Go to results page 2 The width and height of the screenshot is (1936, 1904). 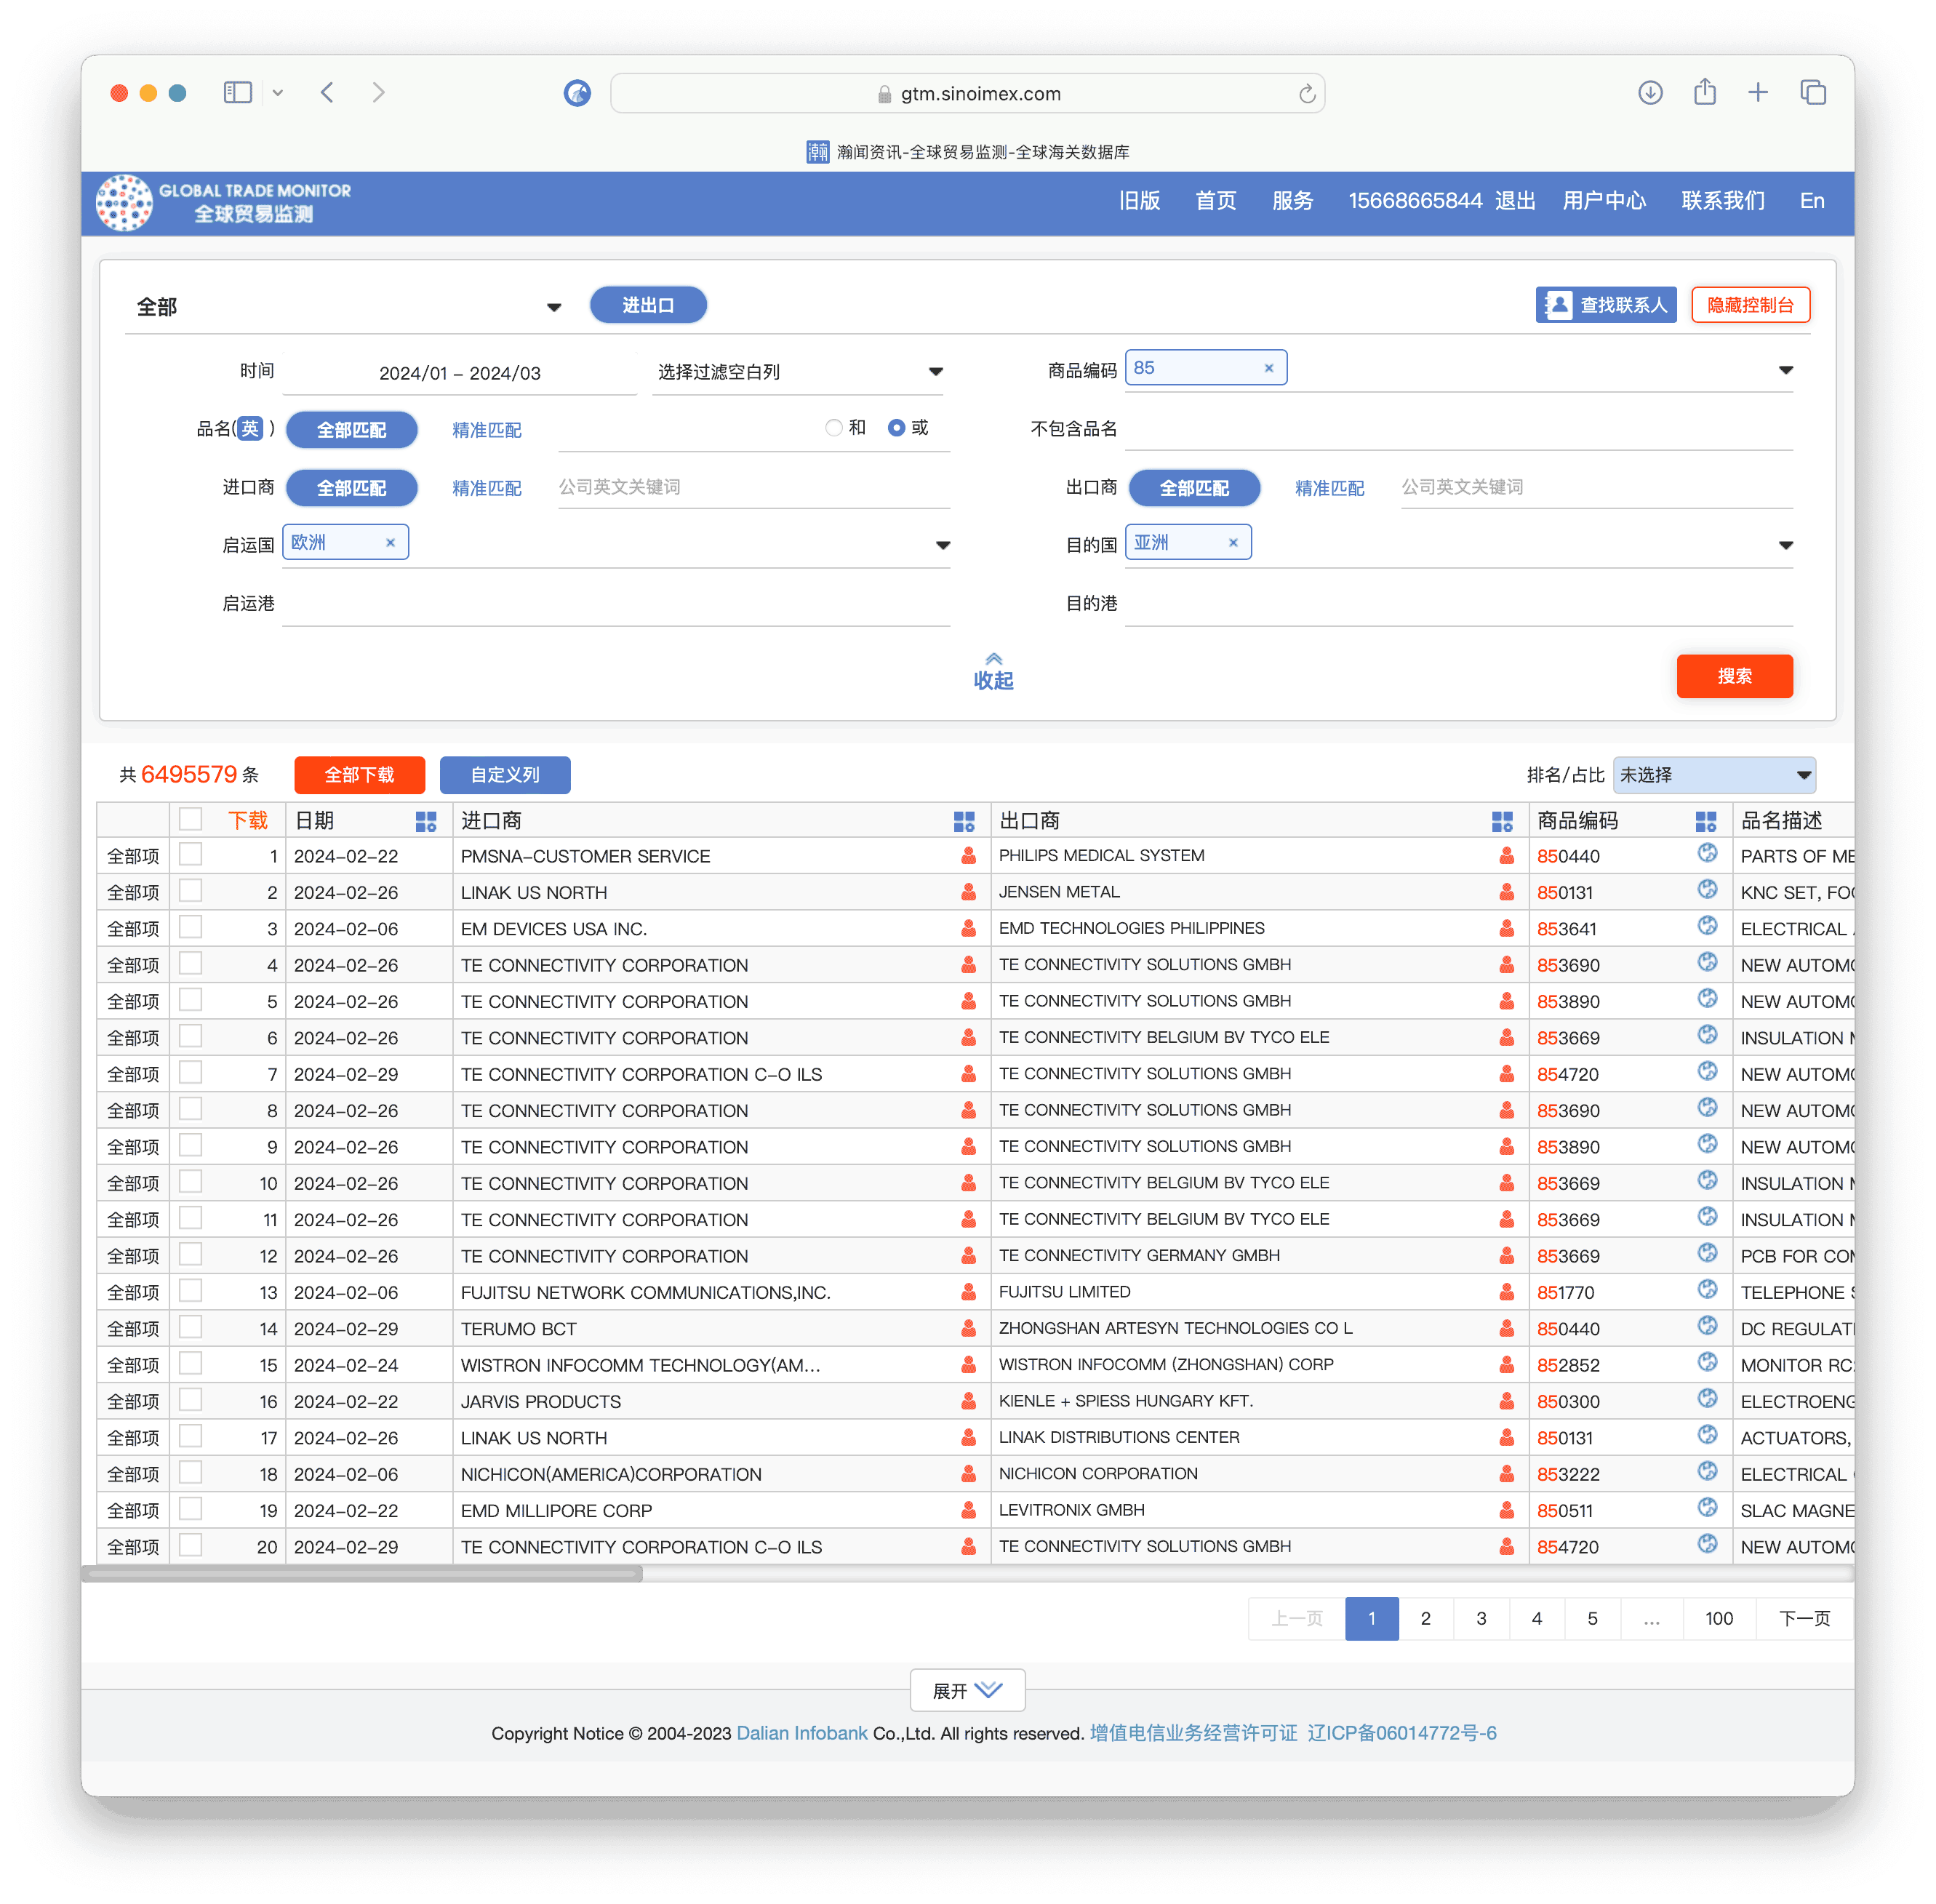pyautogui.click(x=1425, y=1619)
